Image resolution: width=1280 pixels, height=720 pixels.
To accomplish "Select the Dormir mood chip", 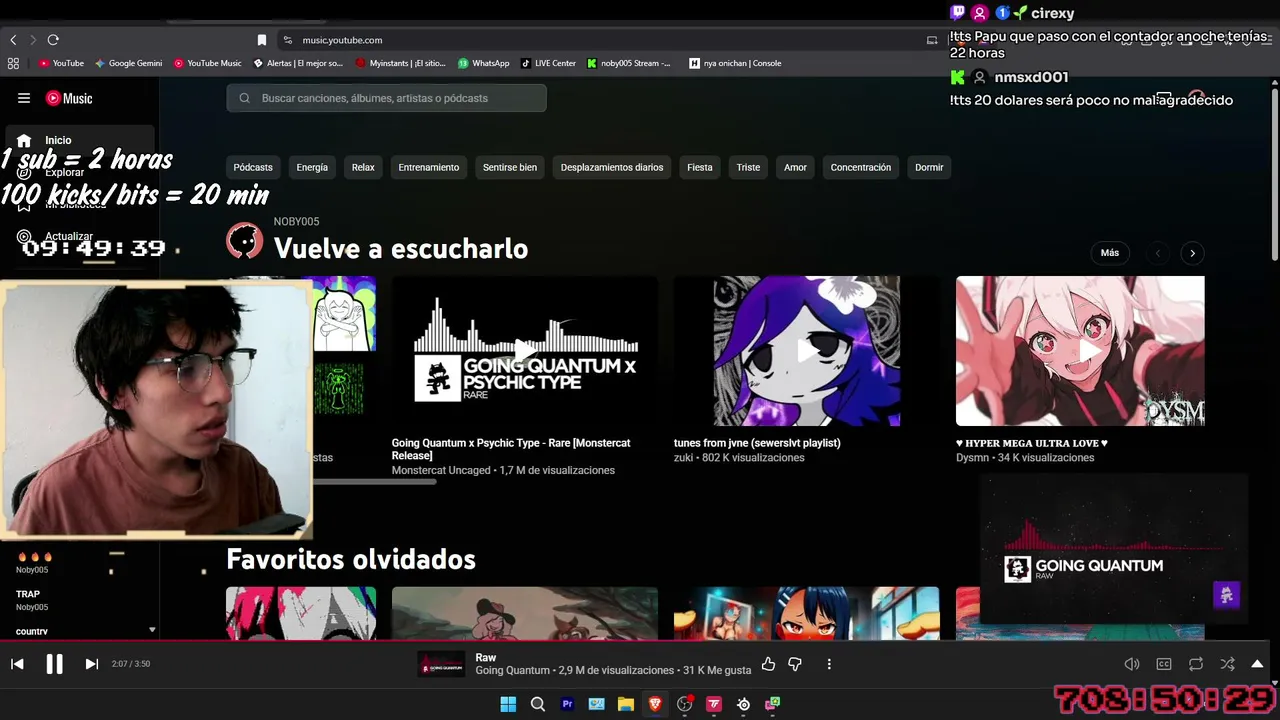I will click(x=929, y=167).
